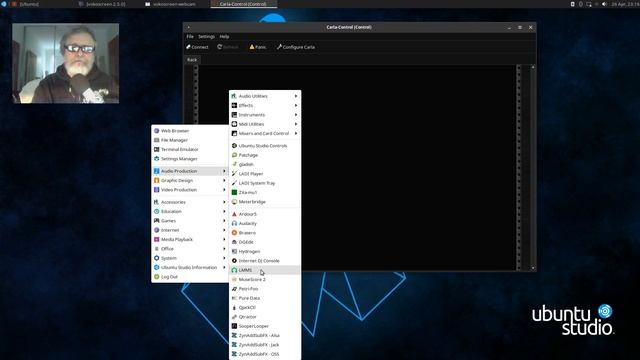Image resolution: width=640 pixels, height=360 pixels.
Task: Launch Audacity from the menu
Action: (265, 223)
